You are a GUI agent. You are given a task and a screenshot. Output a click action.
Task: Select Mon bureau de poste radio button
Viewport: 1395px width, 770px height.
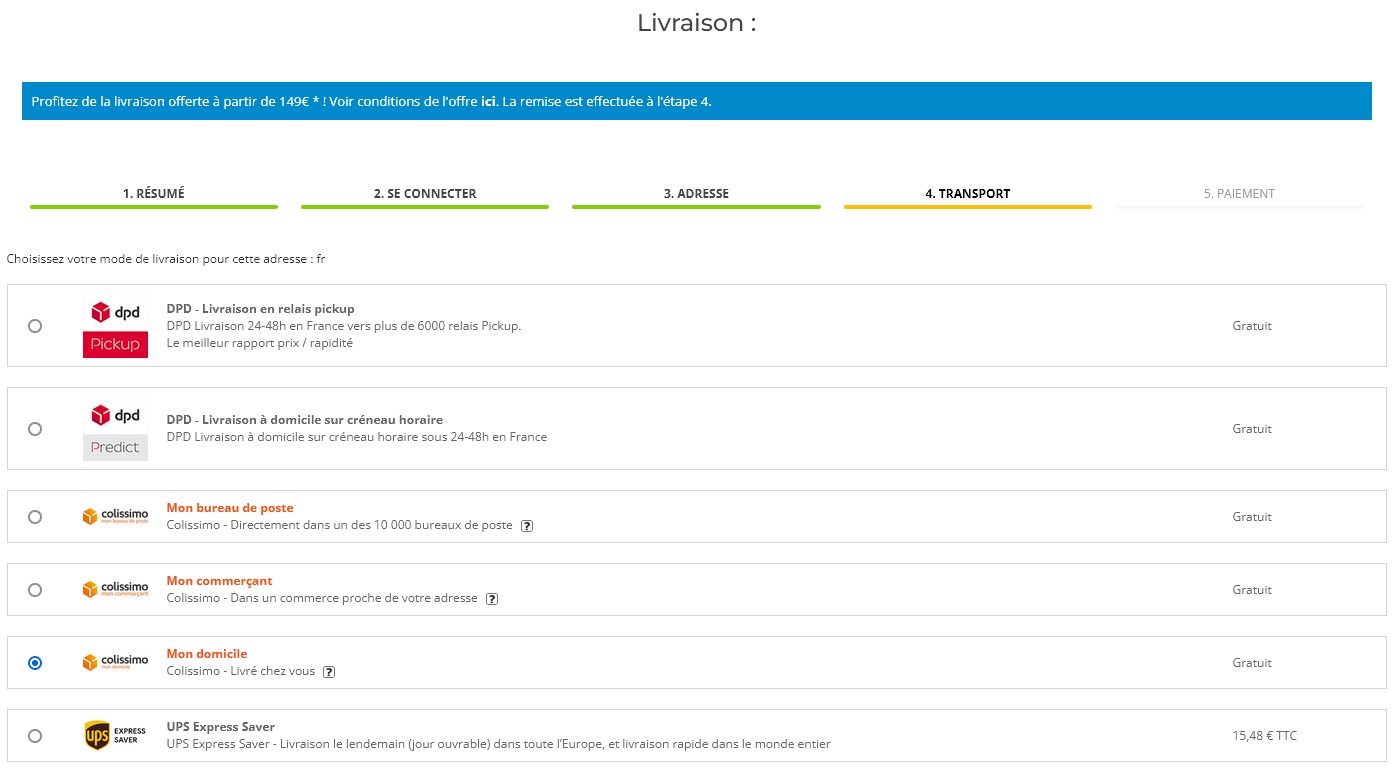pyautogui.click(x=35, y=517)
